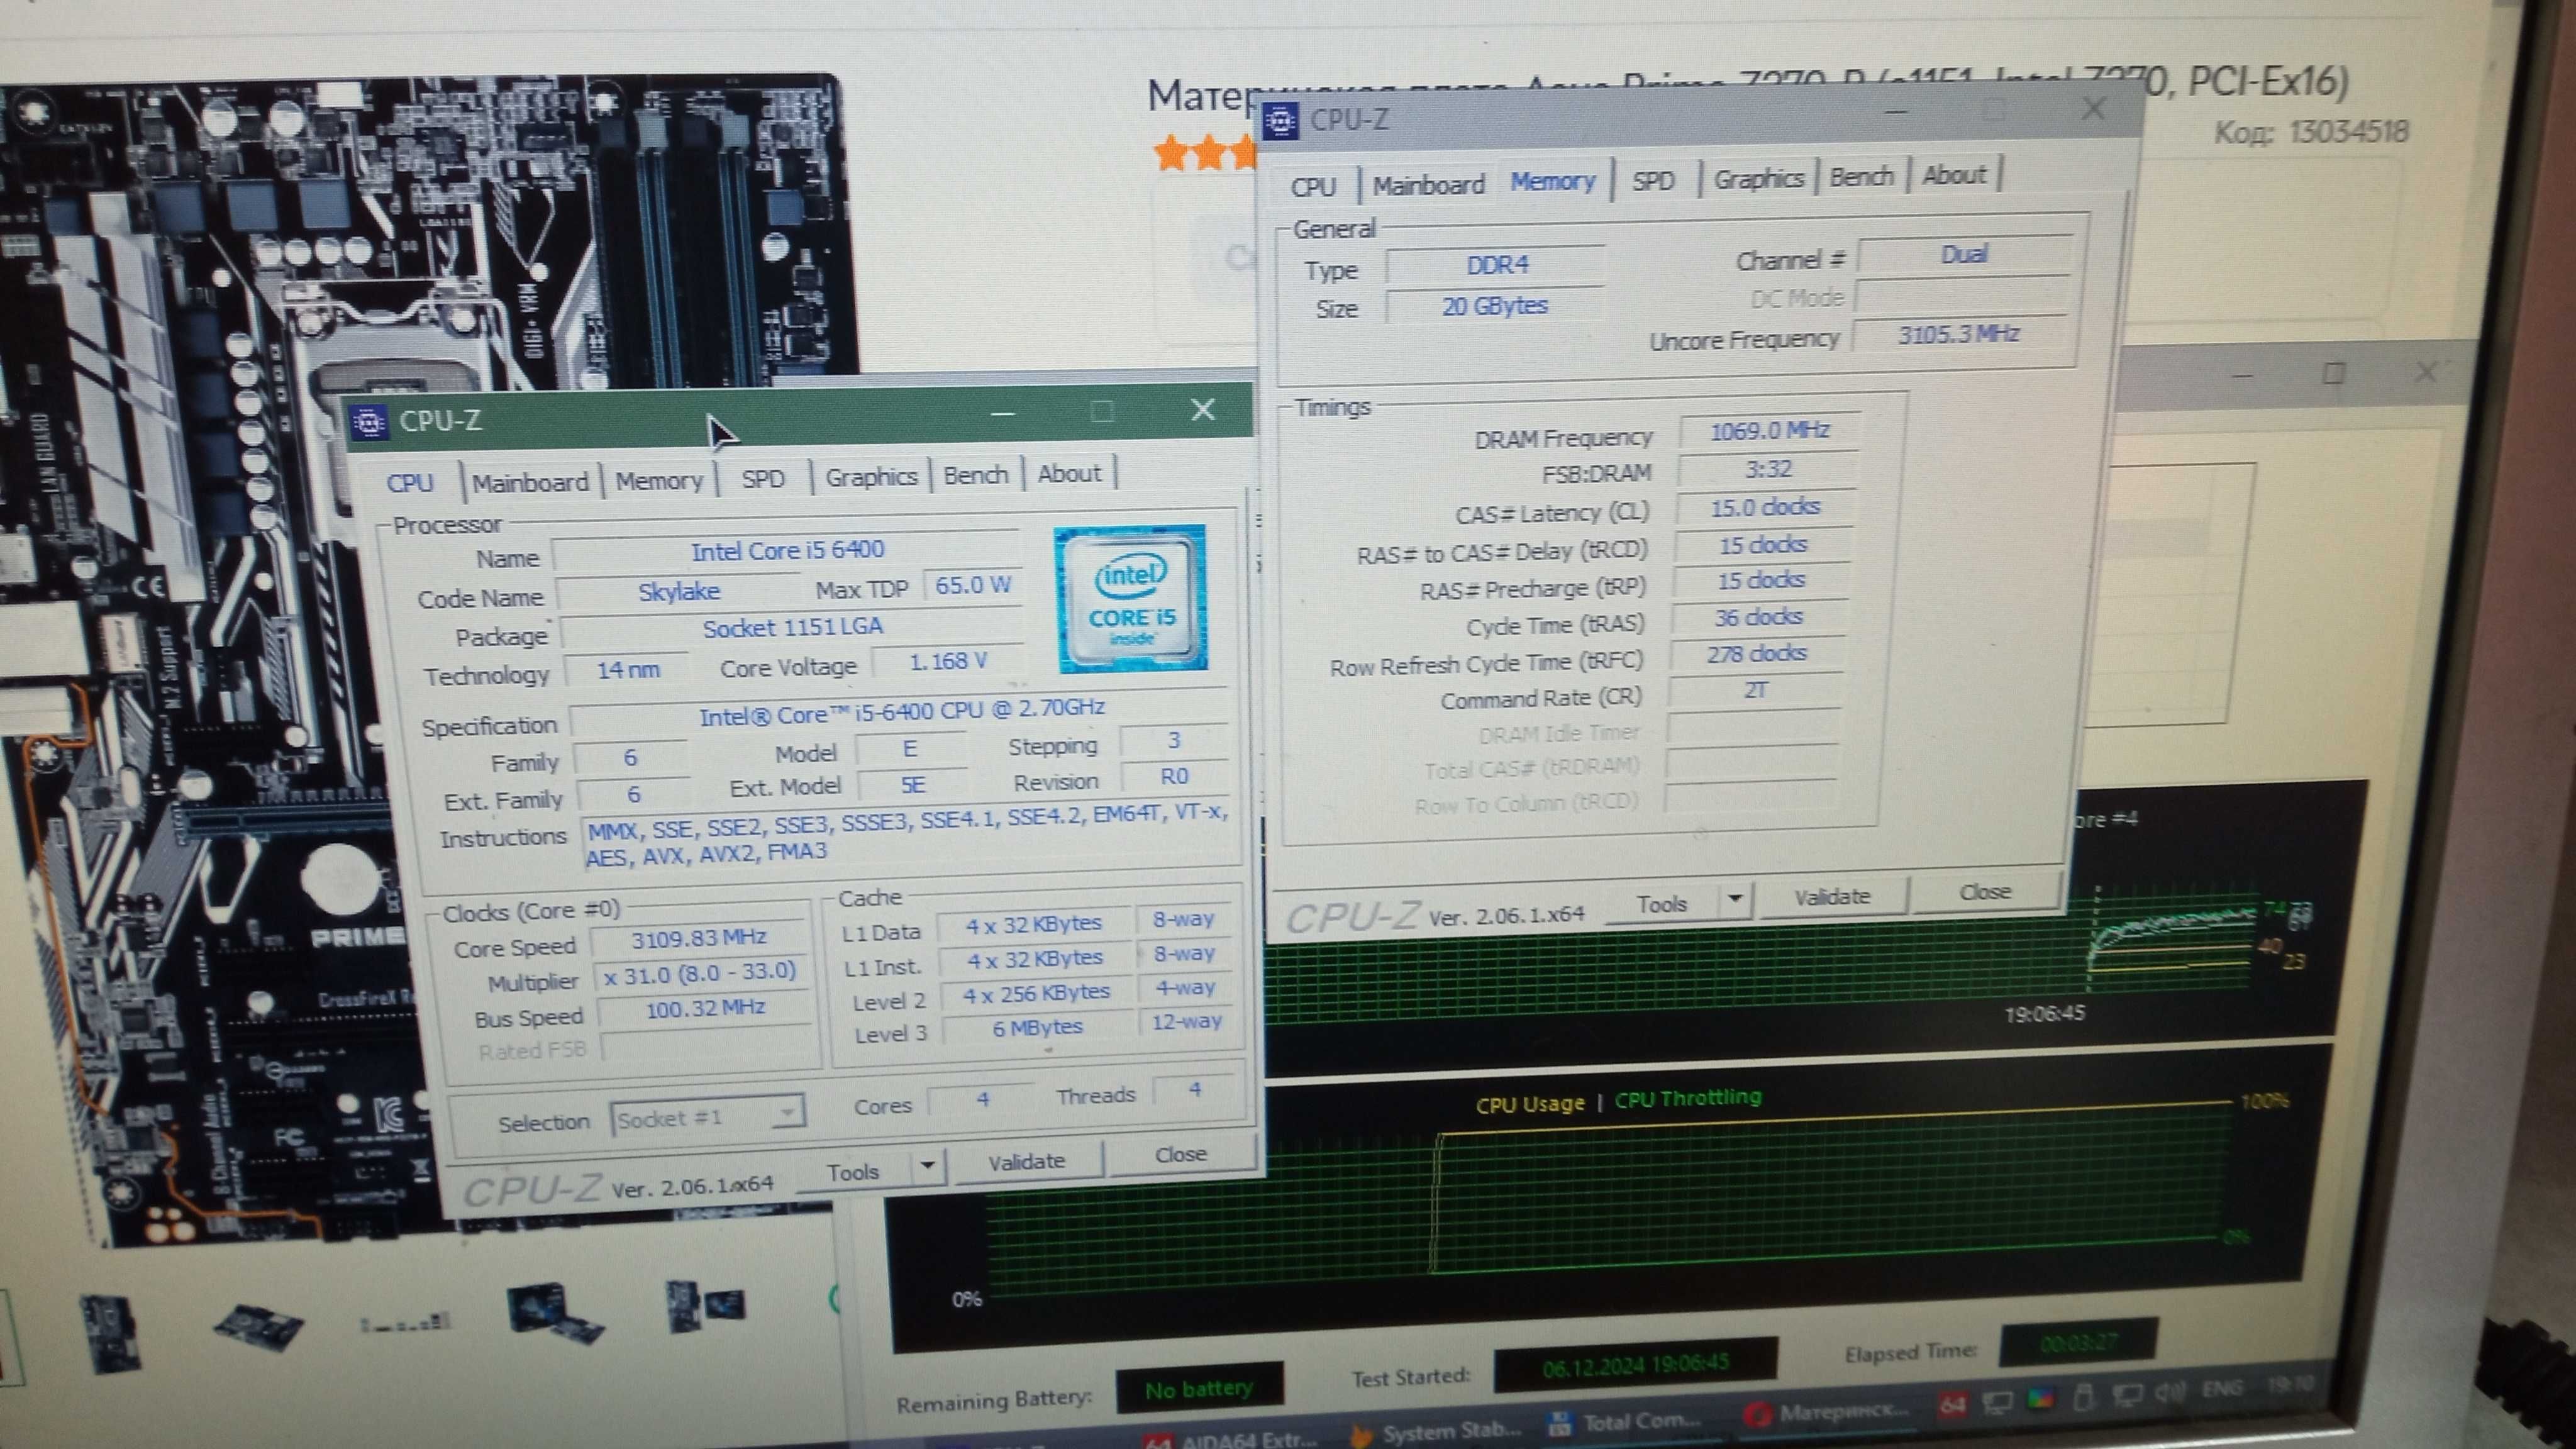The height and width of the screenshot is (1449, 2576).
Task: Expand Tools dropdown arrow in front CPU-Z window
Action: click(x=927, y=1166)
